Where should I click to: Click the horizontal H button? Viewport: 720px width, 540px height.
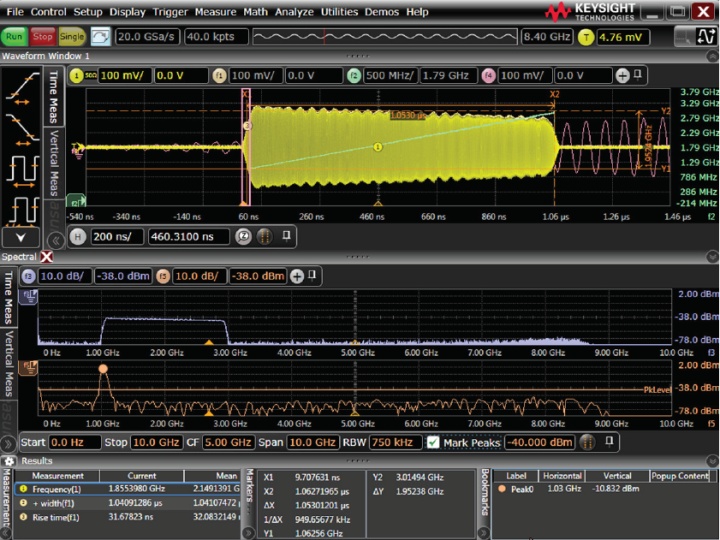tap(78, 237)
